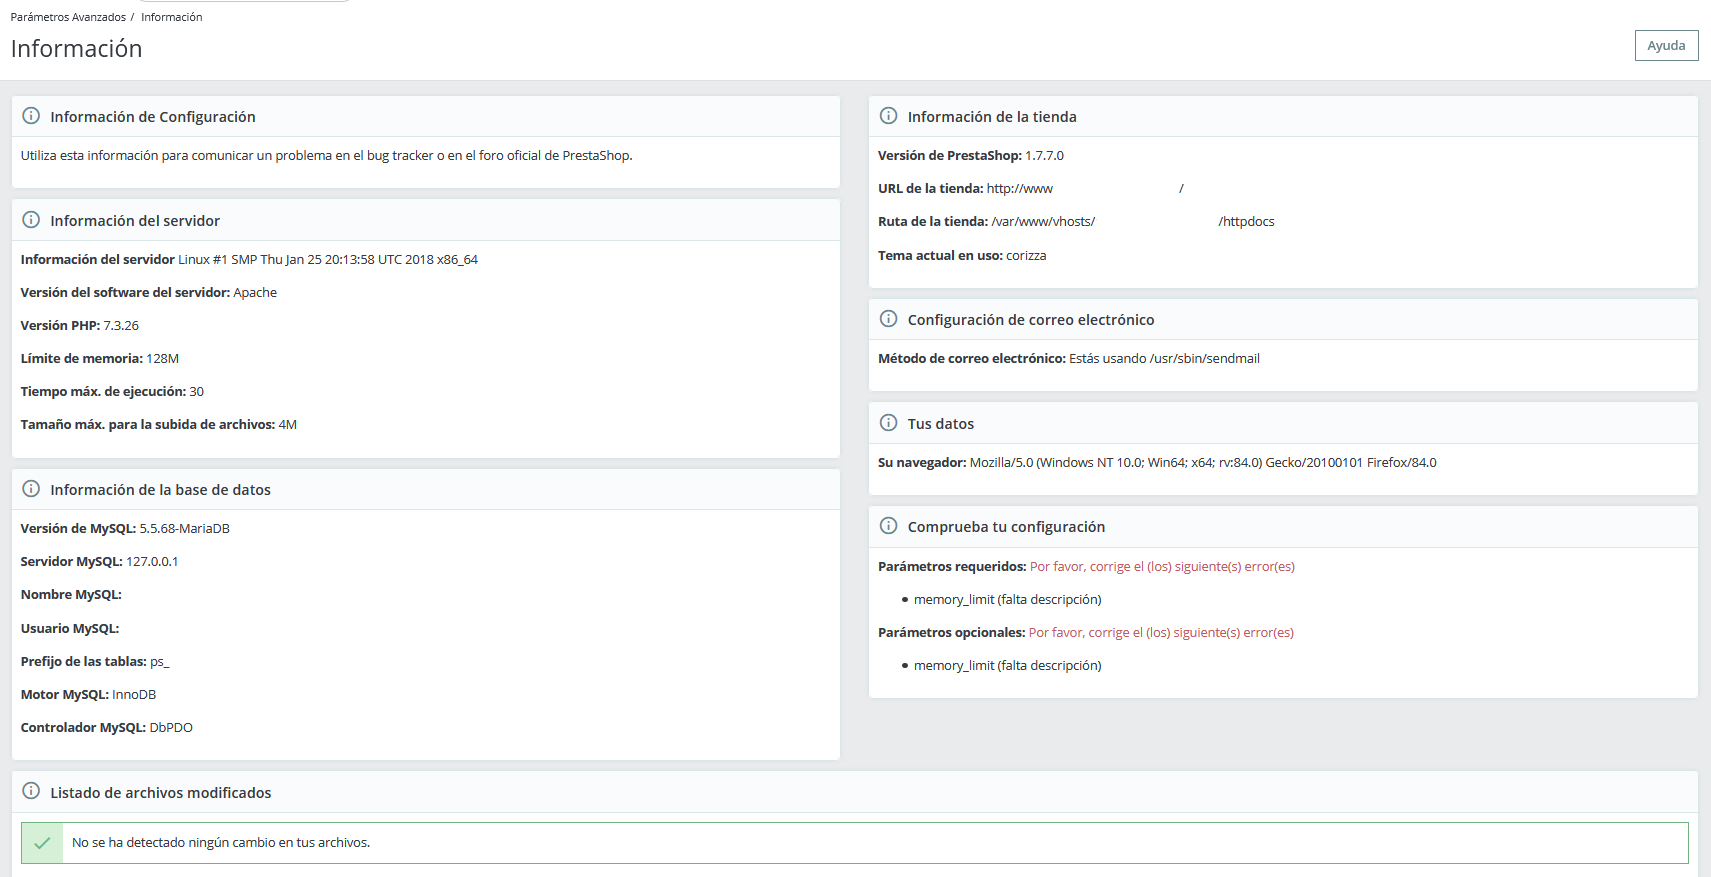
Task: Open the Ayuda help button
Action: 1666,46
